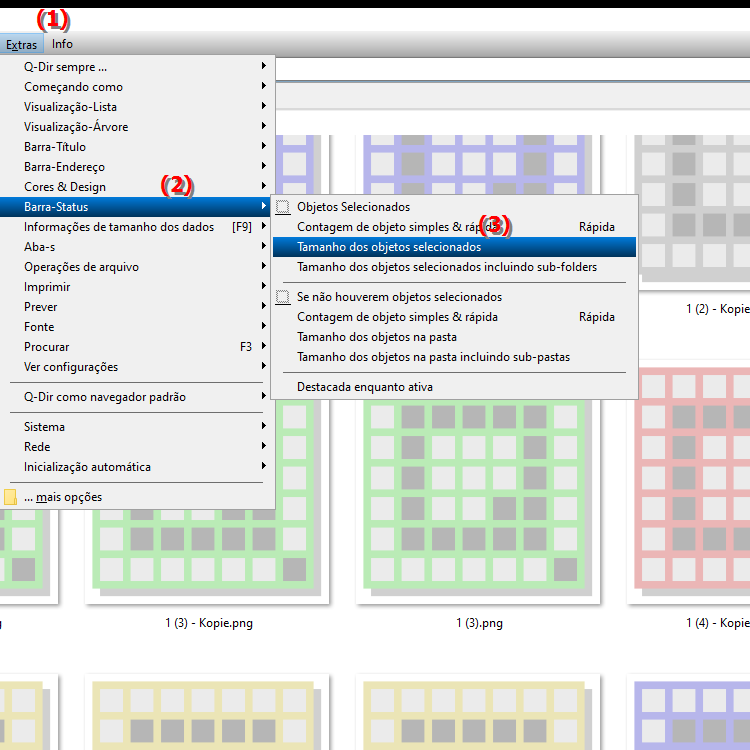
Task: Click the red grid thumbnail image
Action: (x=690, y=480)
